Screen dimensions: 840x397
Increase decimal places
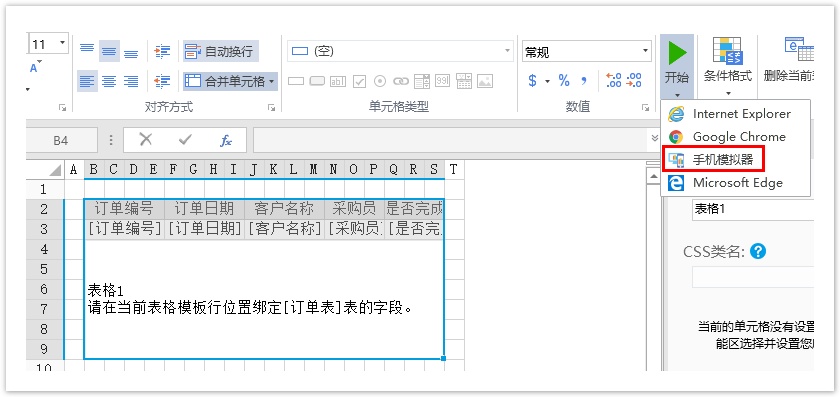pos(614,81)
